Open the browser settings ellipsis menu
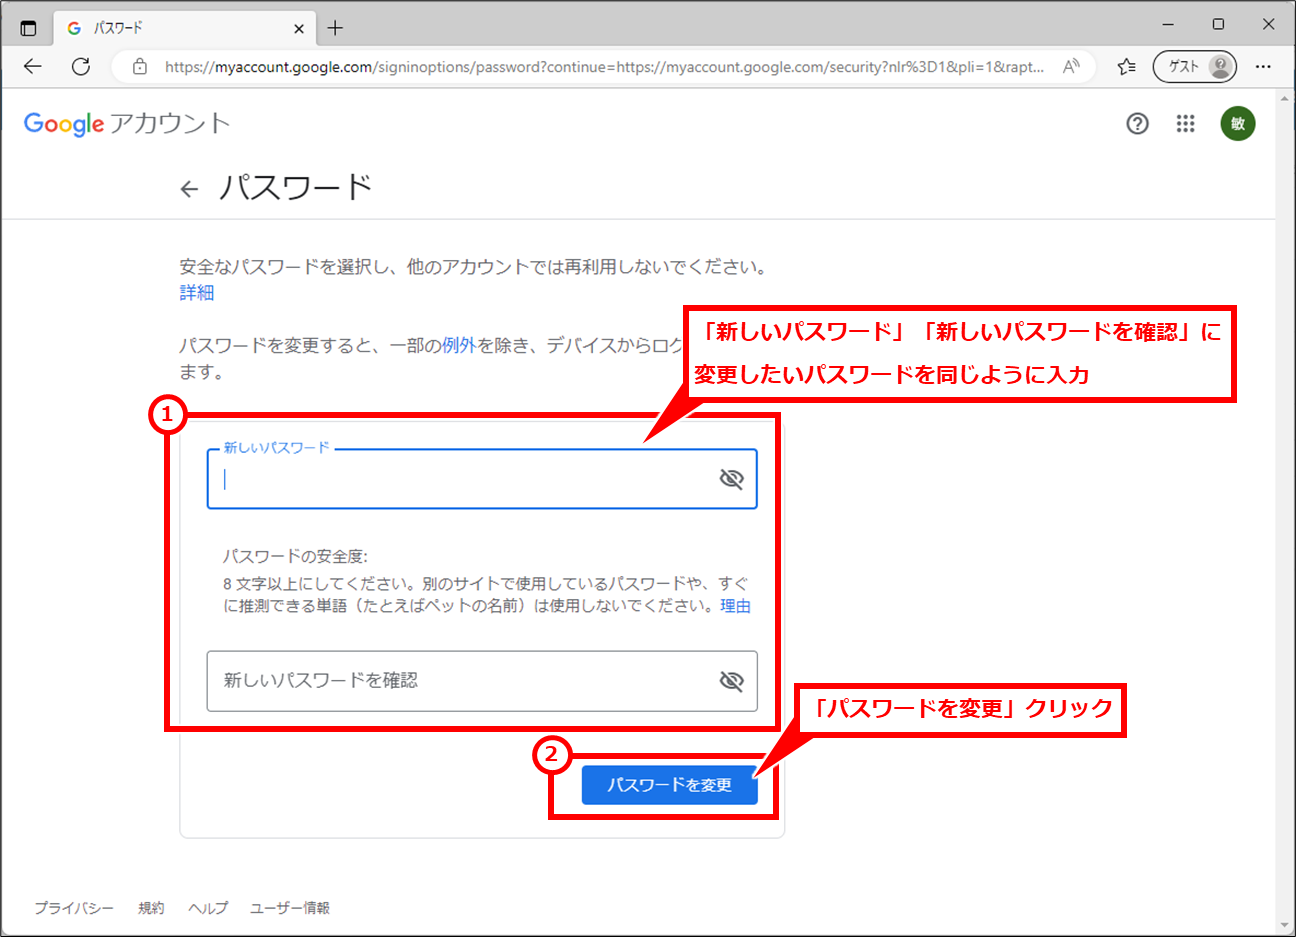This screenshot has width=1296, height=937. pyautogui.click(x=1263, y=67)
